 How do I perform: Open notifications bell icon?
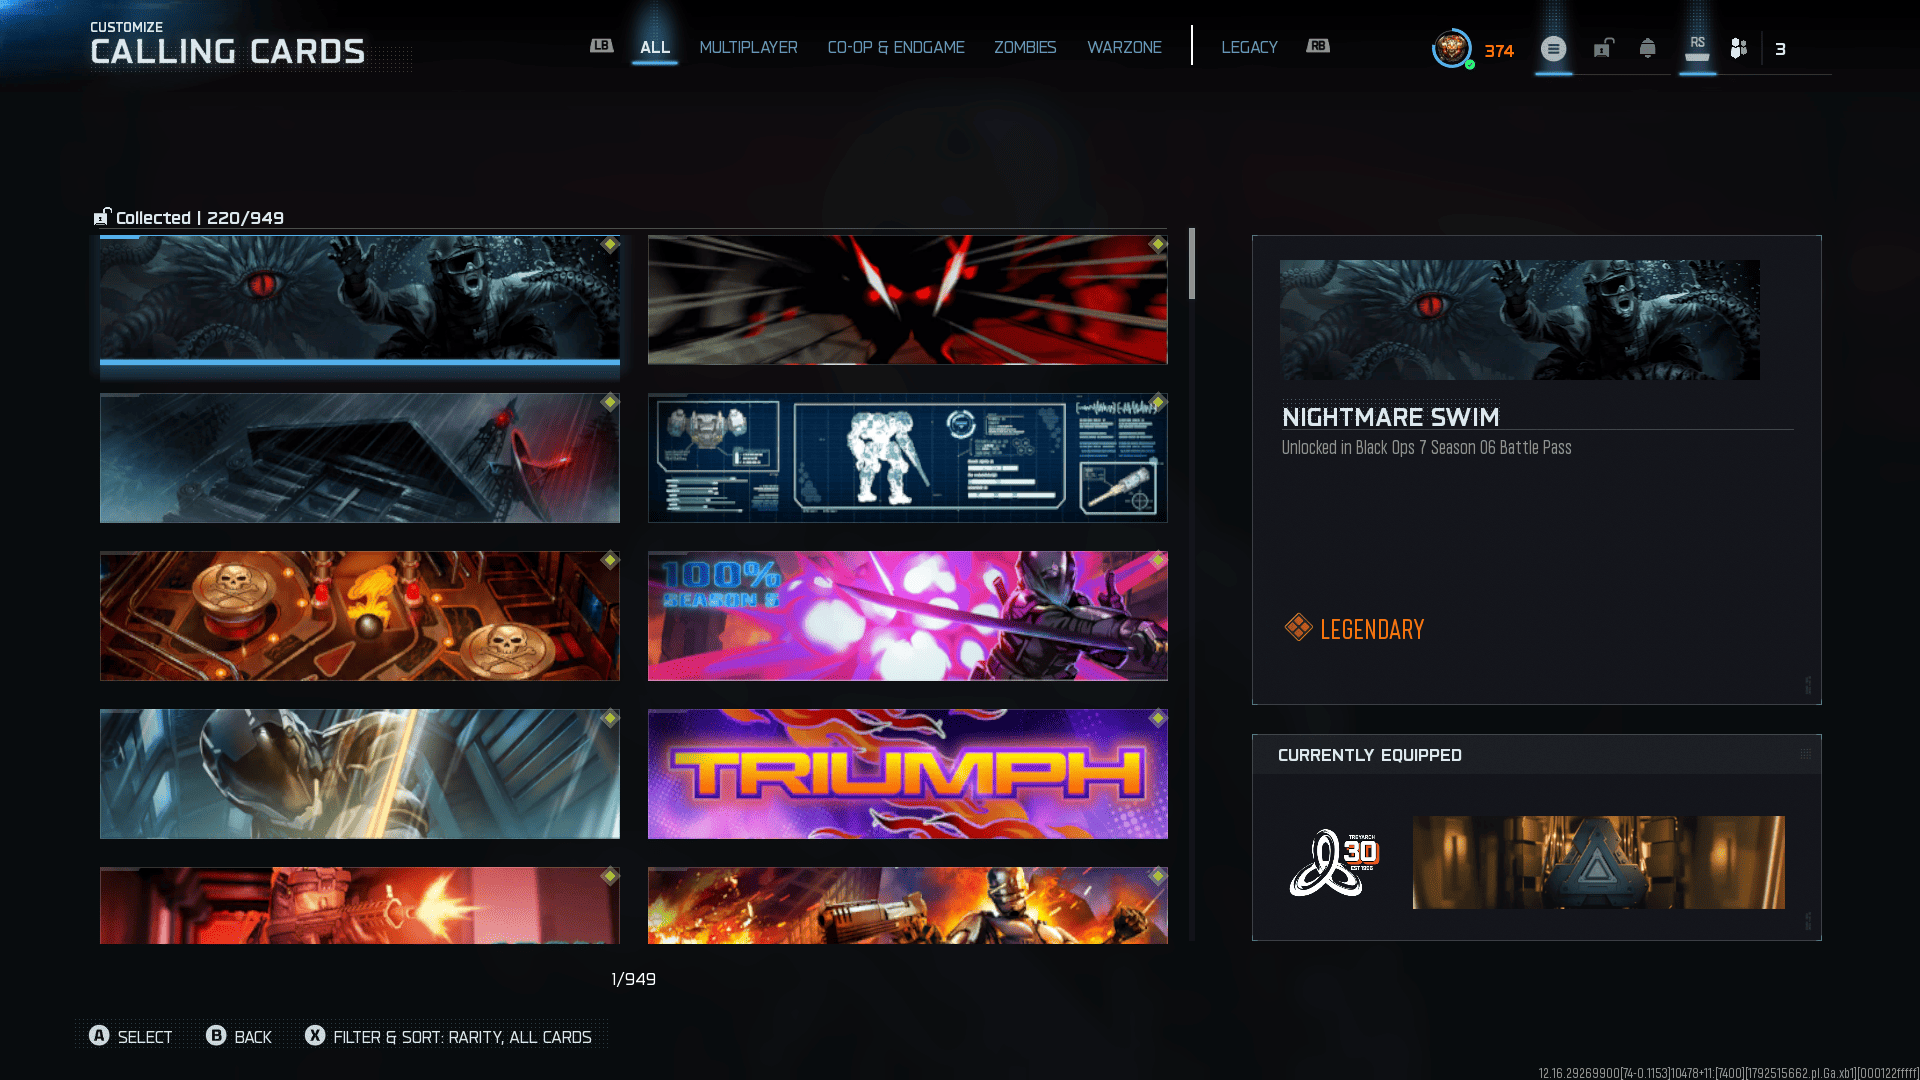click(x=1647, y=48)
